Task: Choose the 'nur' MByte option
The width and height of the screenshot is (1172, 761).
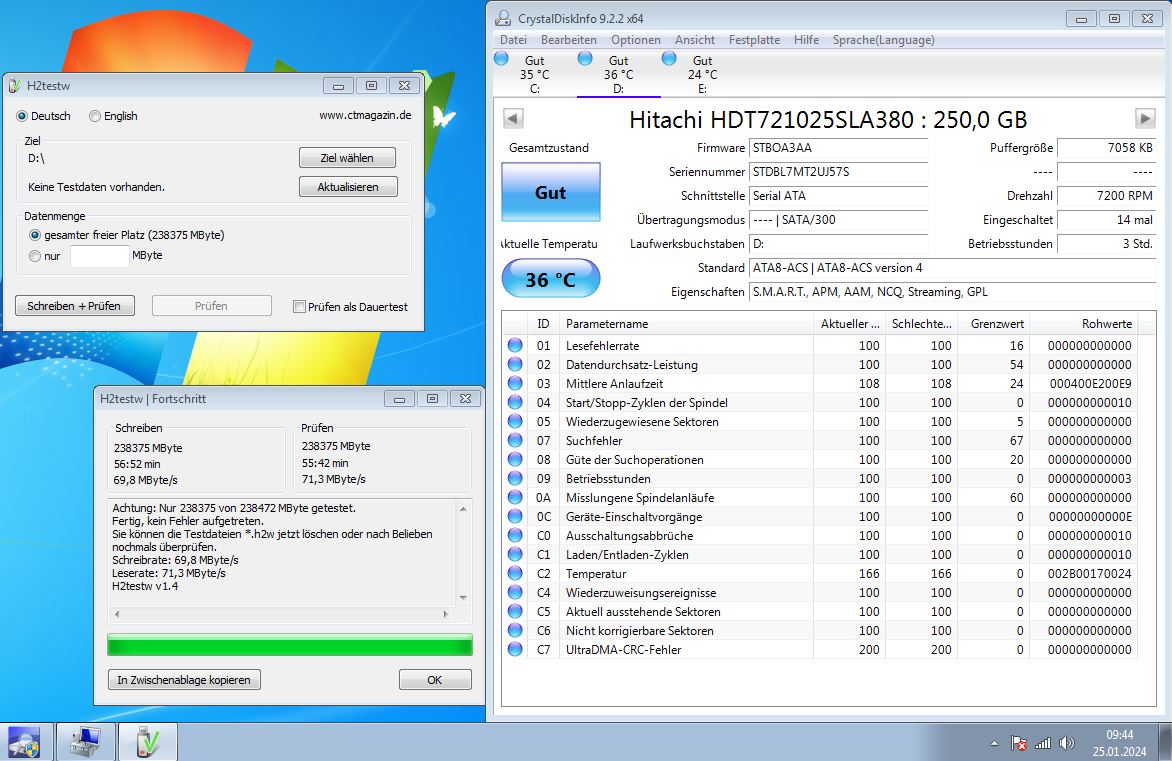Action: 44,256
